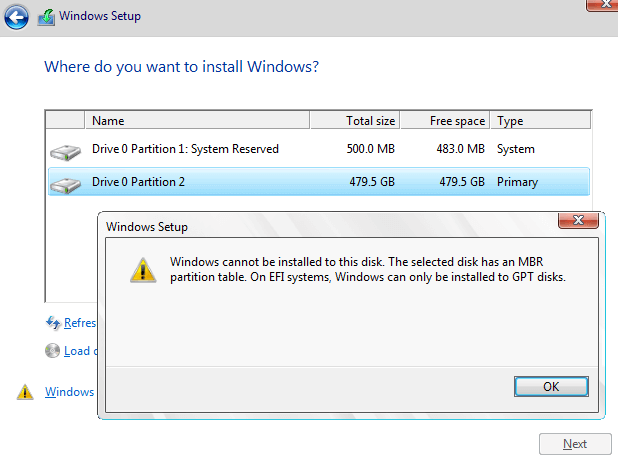Select the Drive 0 Partition 2 disk icon
The image size is (618, 460).
click(x=65, y=185)
